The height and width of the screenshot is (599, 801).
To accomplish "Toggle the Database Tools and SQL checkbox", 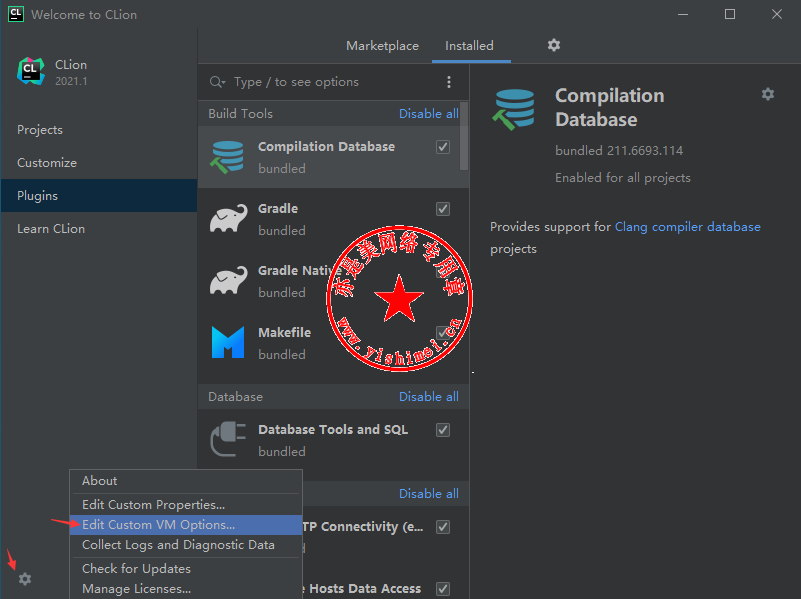I will (443, 430).
